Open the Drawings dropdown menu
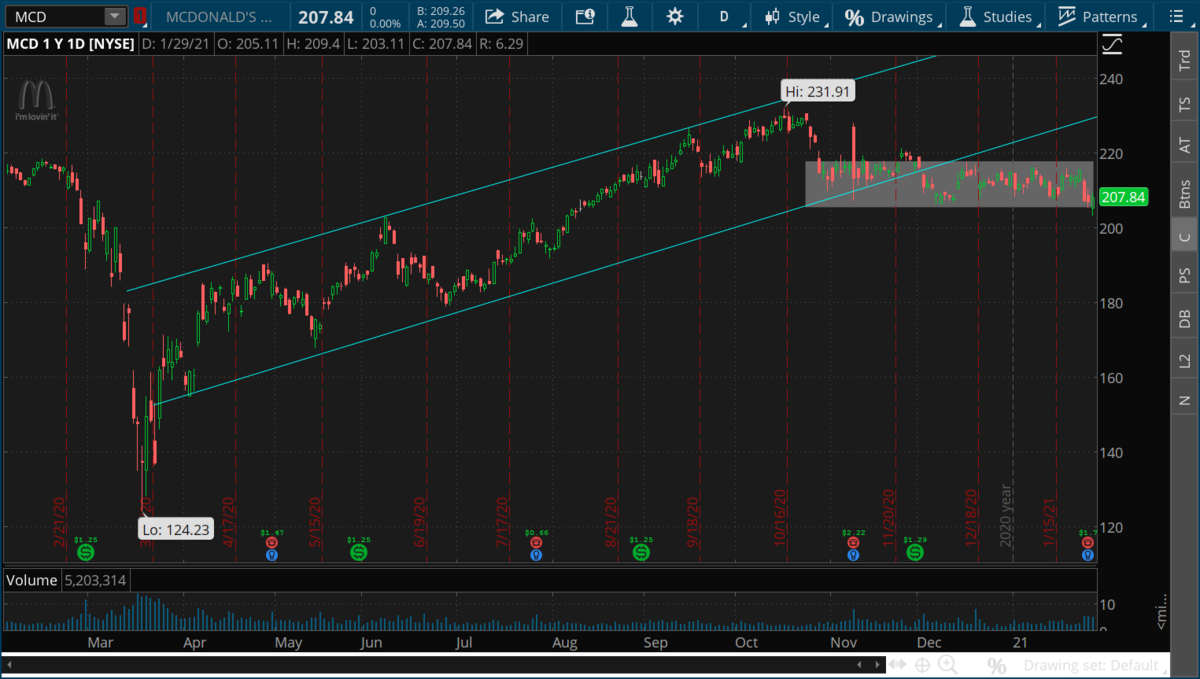 coord(892,17)
